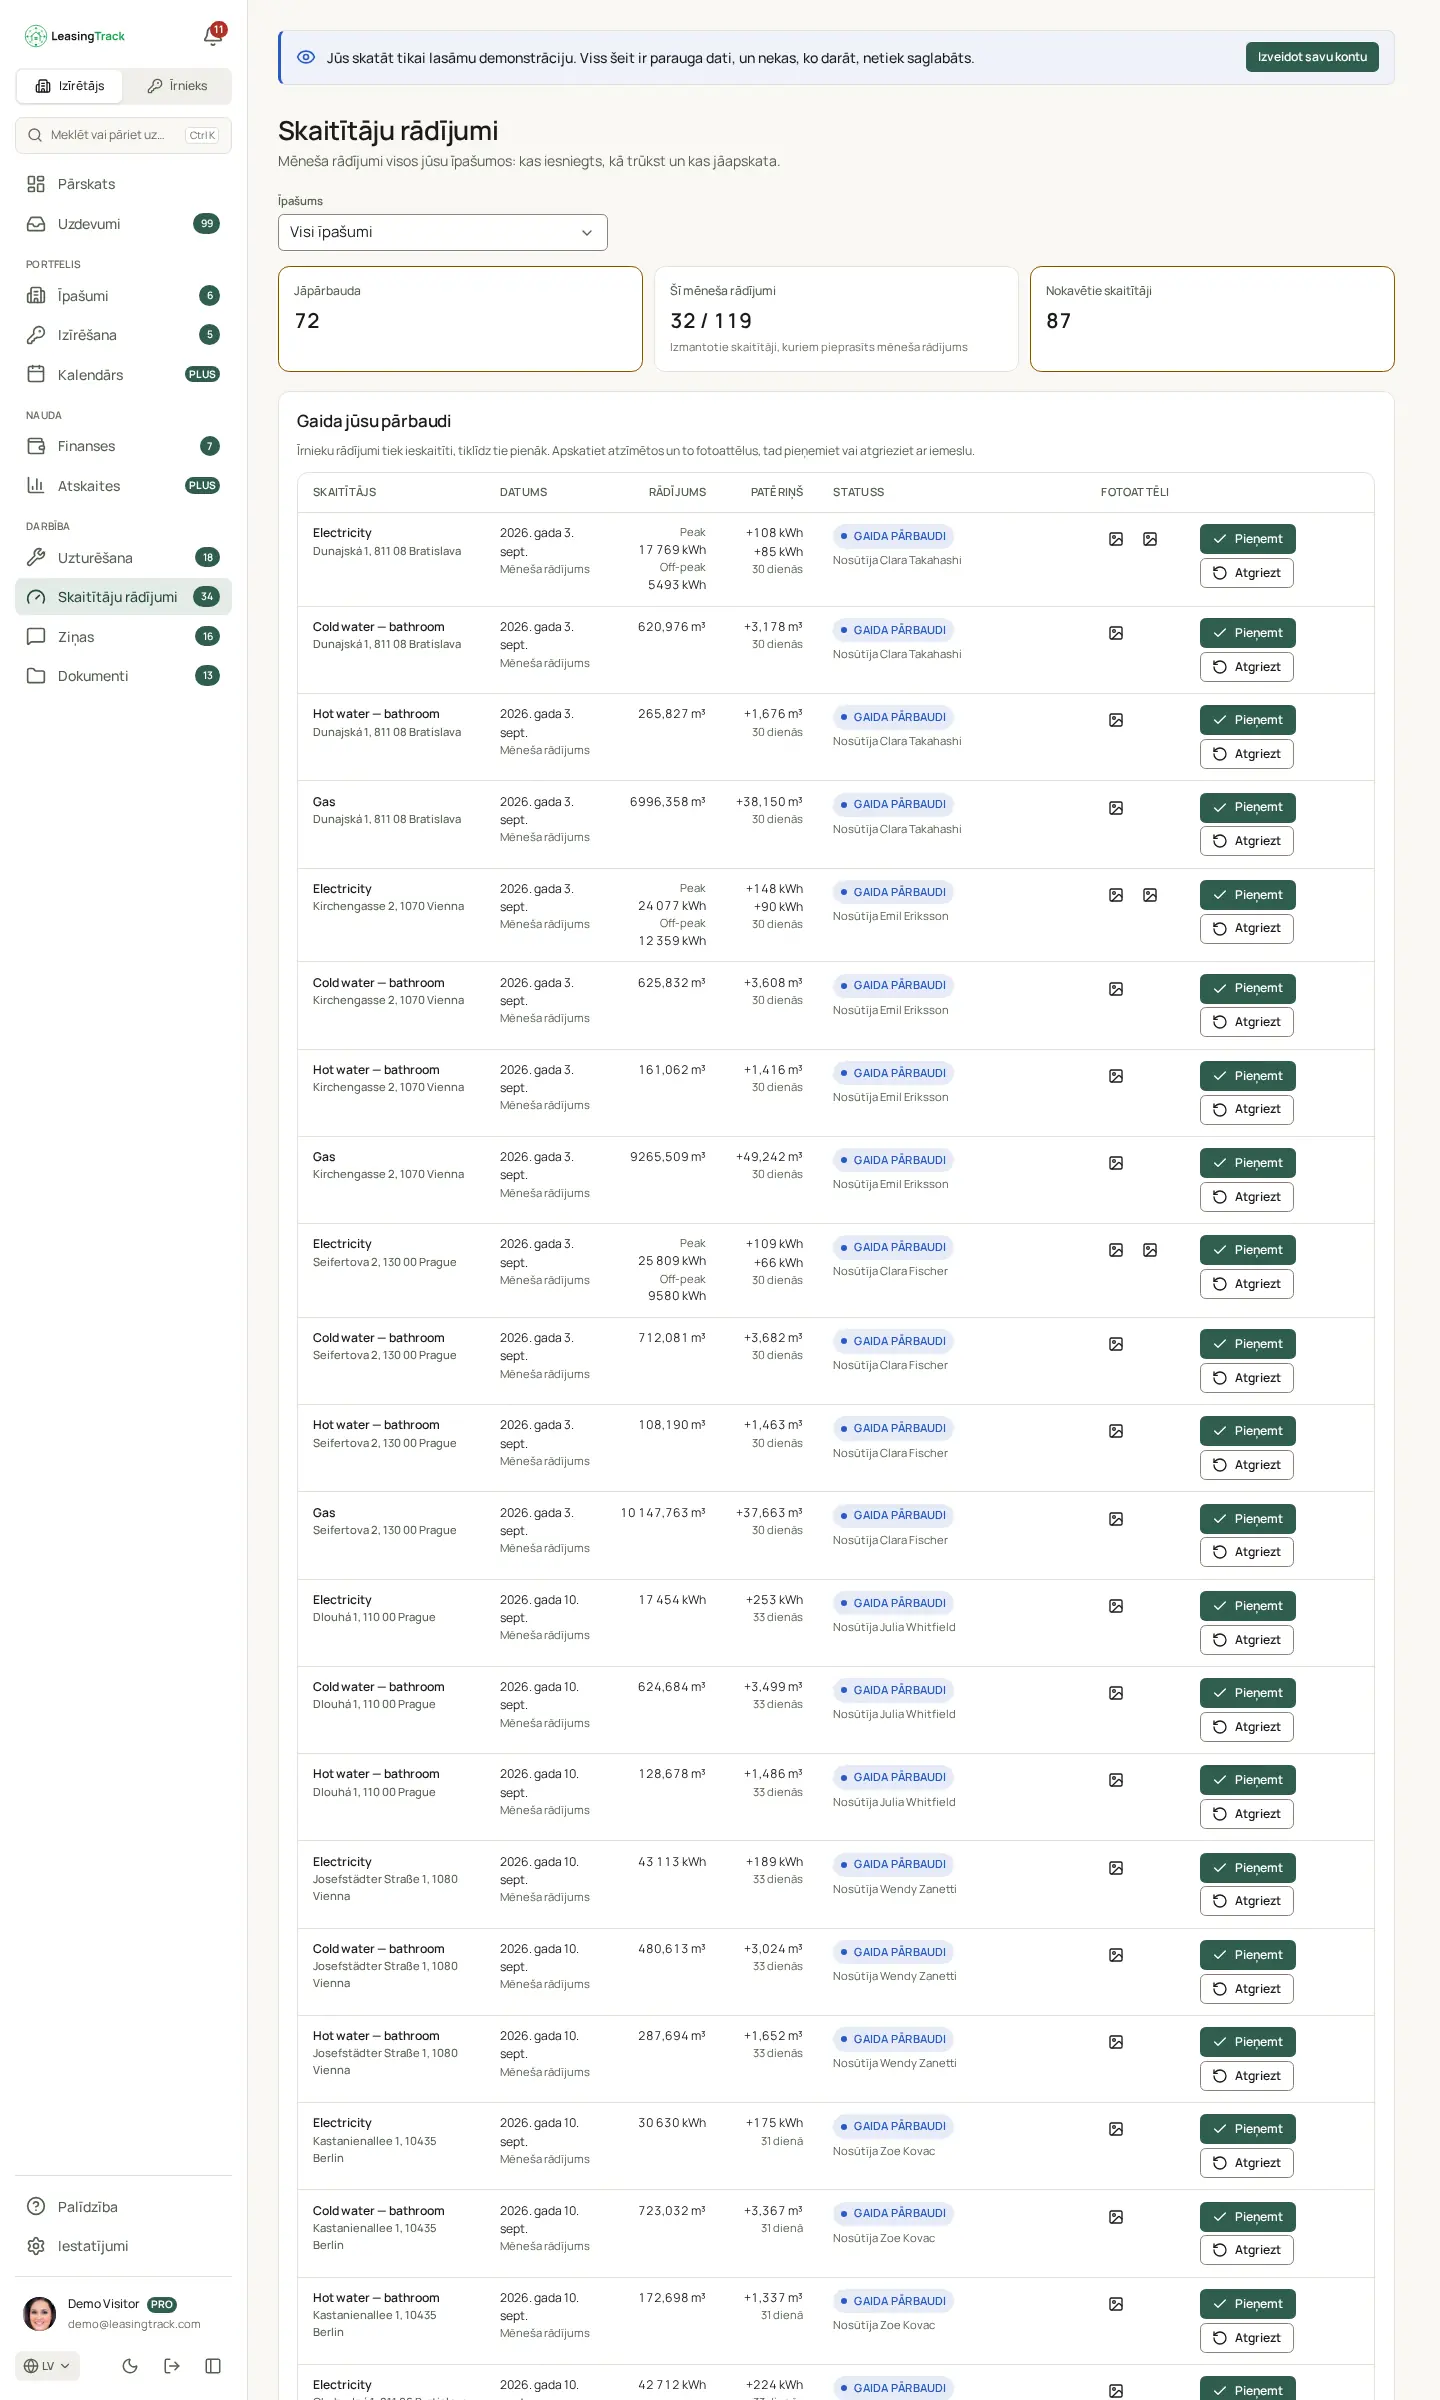1440x2400 pixels.
Task: Open second photo of Kirchengasse Electricity reading
Action: click(x=1150, y=895)
